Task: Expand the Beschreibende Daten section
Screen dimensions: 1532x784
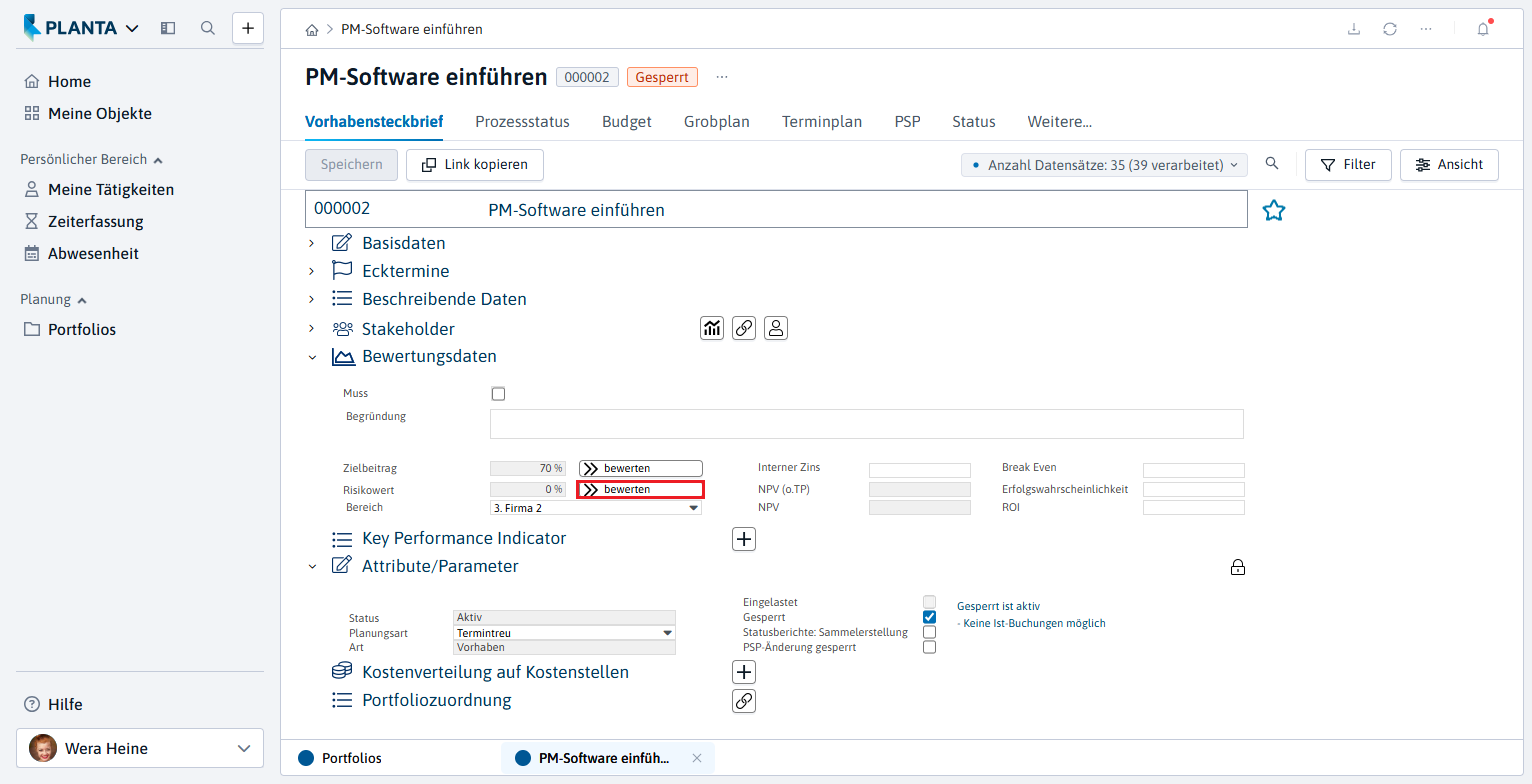Action: [312, 299]
